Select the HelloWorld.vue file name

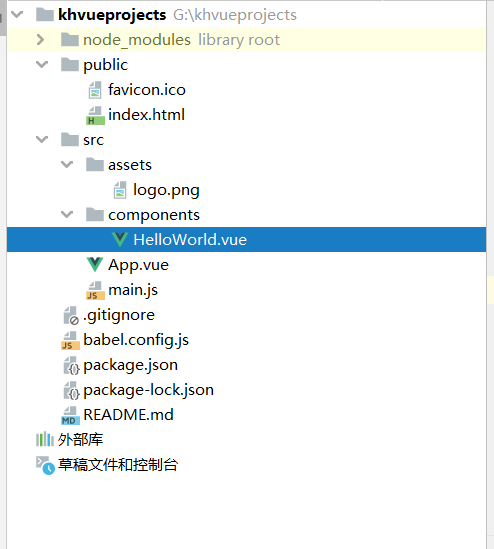click(190, 239)
